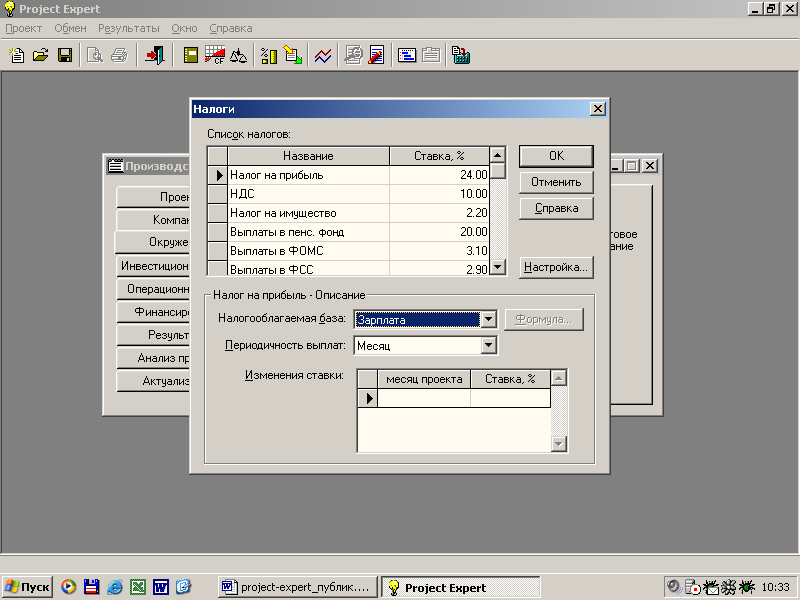Click the document with green arrow icon
This screenshot has width=800, height=600.
pos(293,55)
